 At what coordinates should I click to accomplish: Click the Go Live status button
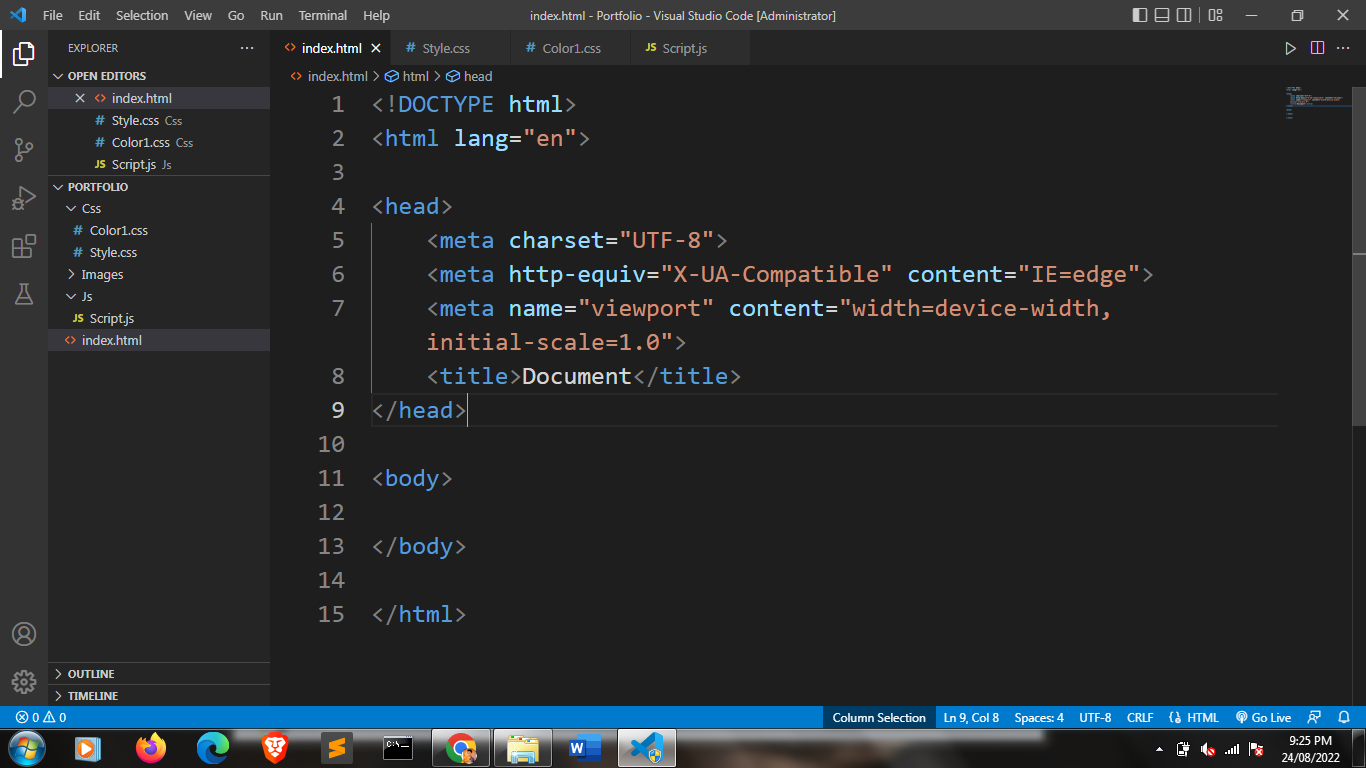1263,717
